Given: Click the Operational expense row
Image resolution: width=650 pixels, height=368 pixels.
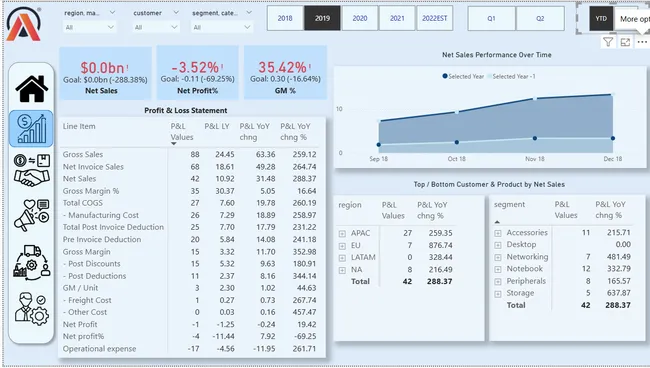Looking at the screenshot, I should click(99, 349).
